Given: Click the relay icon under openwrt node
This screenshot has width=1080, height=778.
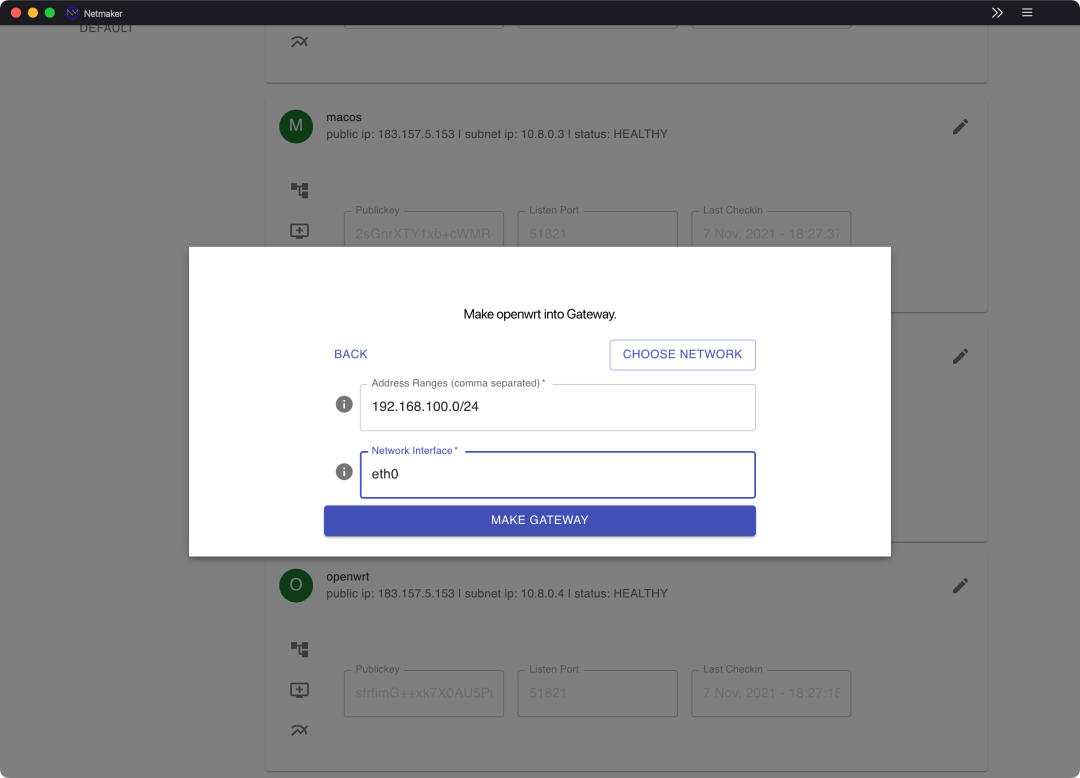Looking at the screenshot, I should coord(299,731).
